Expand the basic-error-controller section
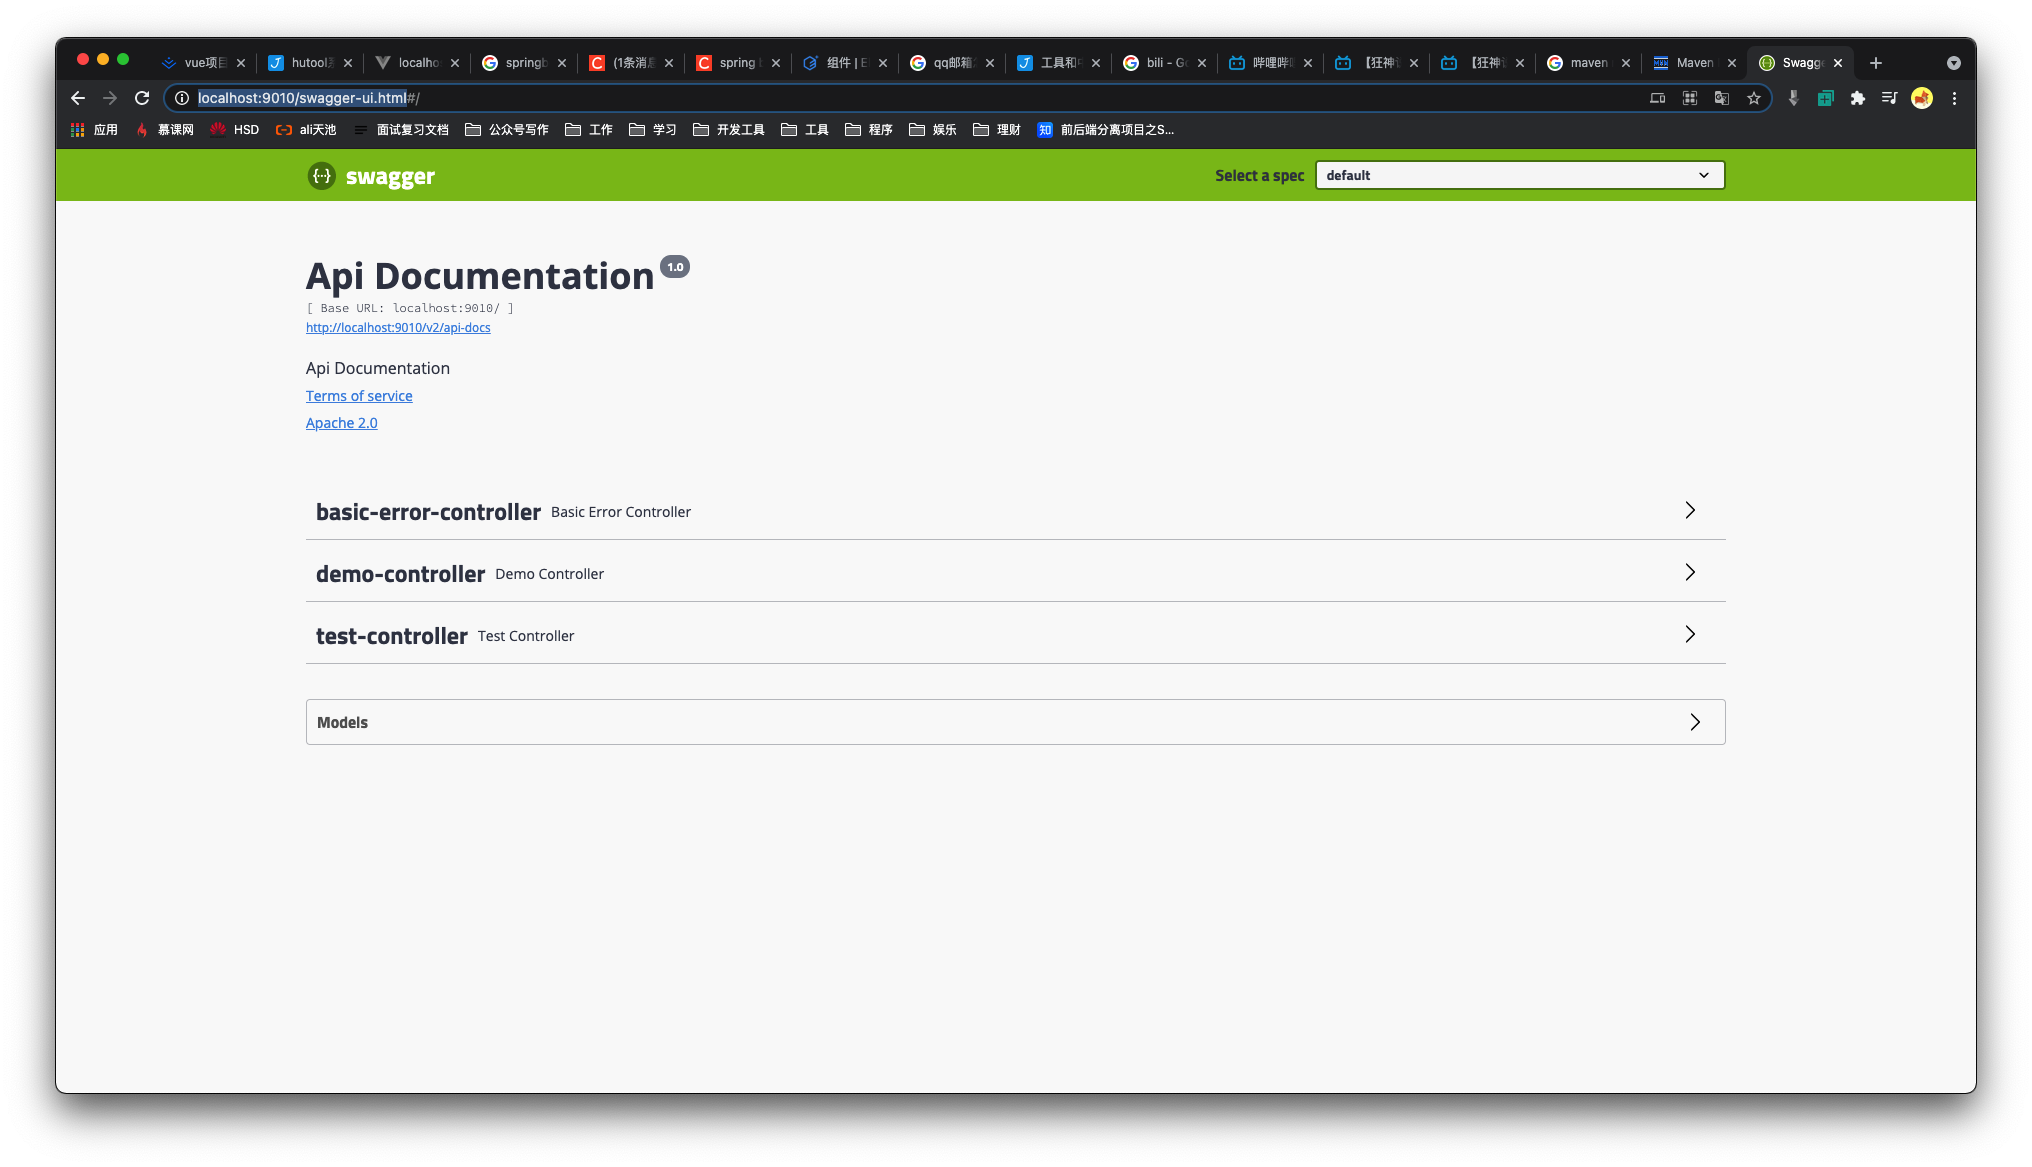 click(1689, 511)
